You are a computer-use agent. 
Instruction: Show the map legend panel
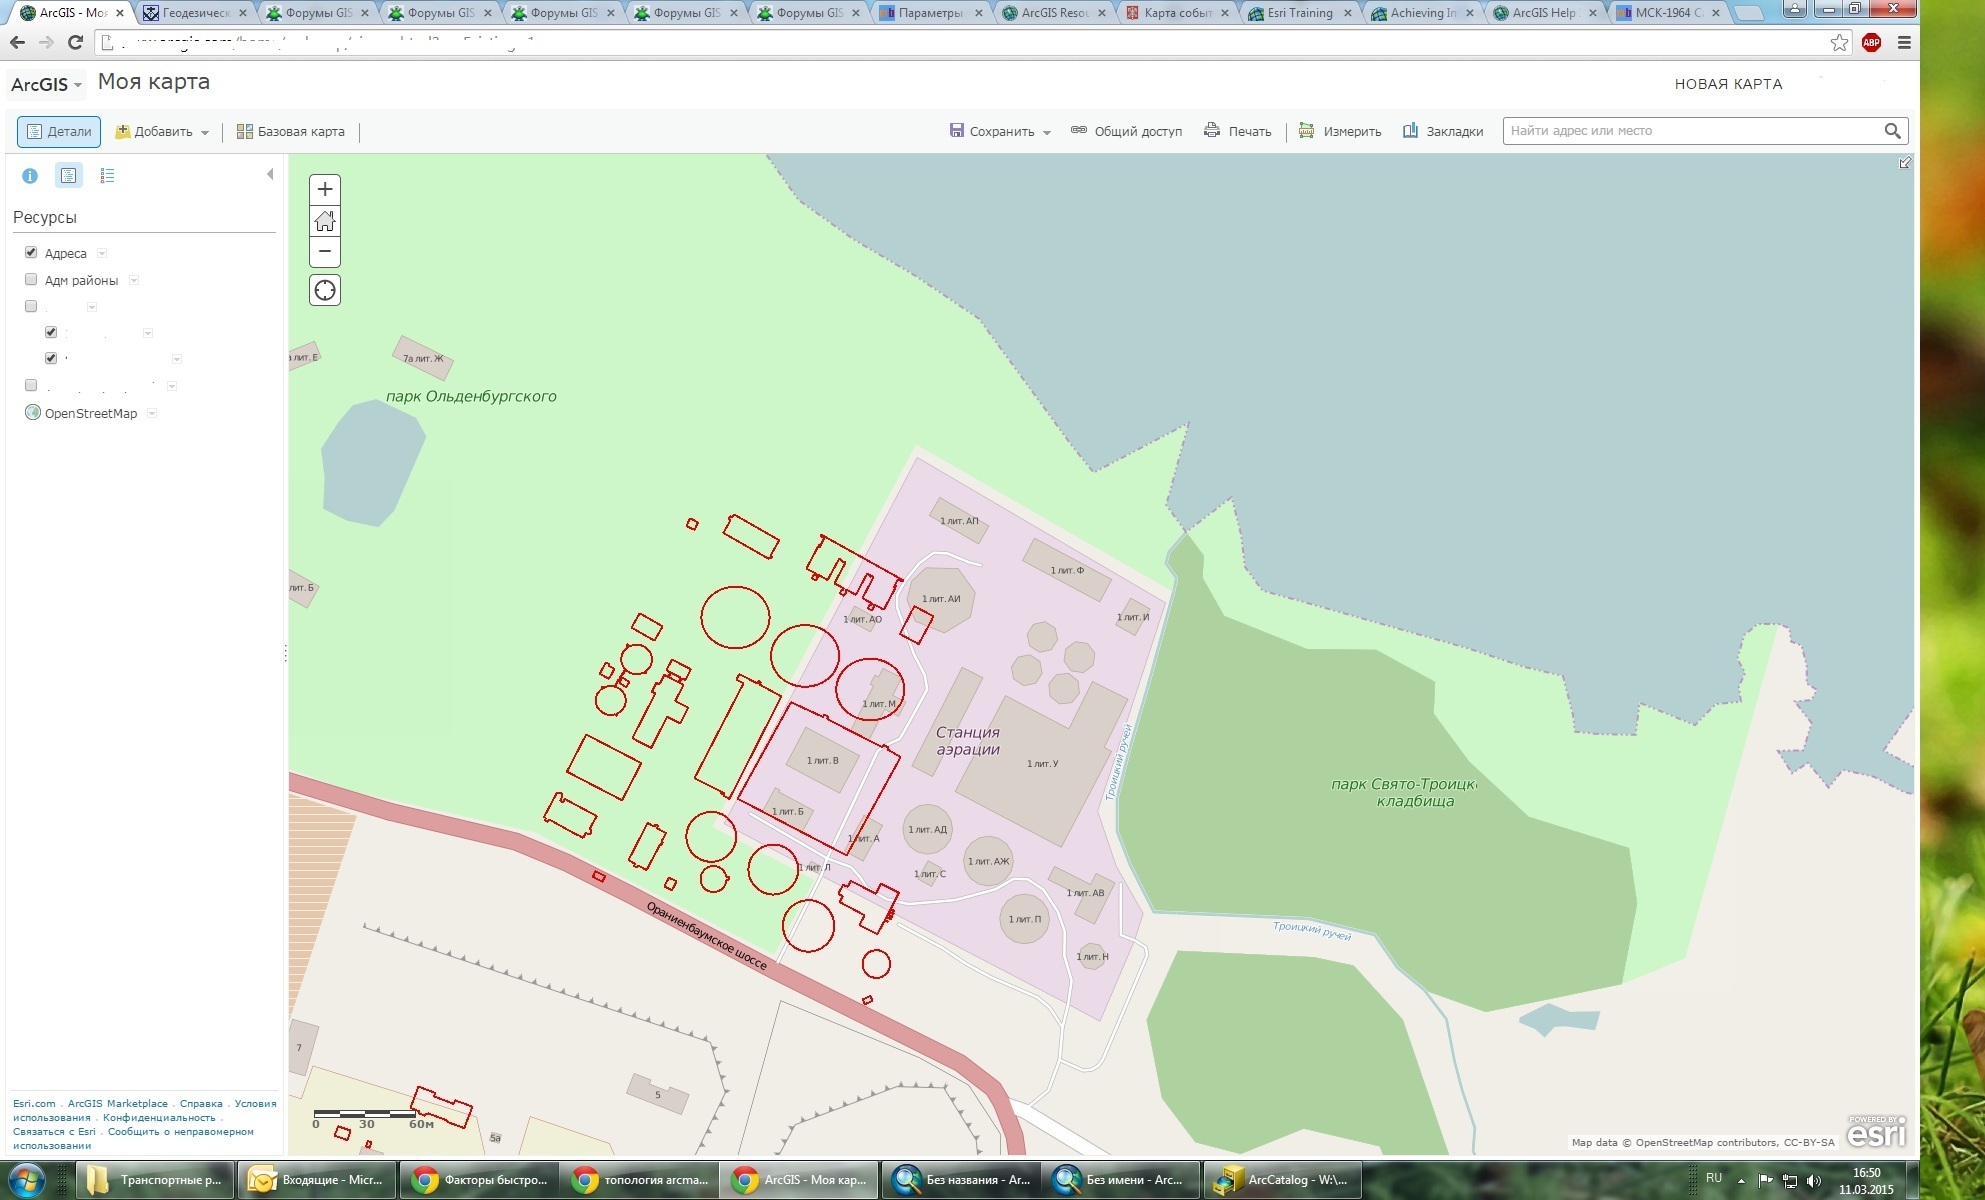click(x=107, y=176)
